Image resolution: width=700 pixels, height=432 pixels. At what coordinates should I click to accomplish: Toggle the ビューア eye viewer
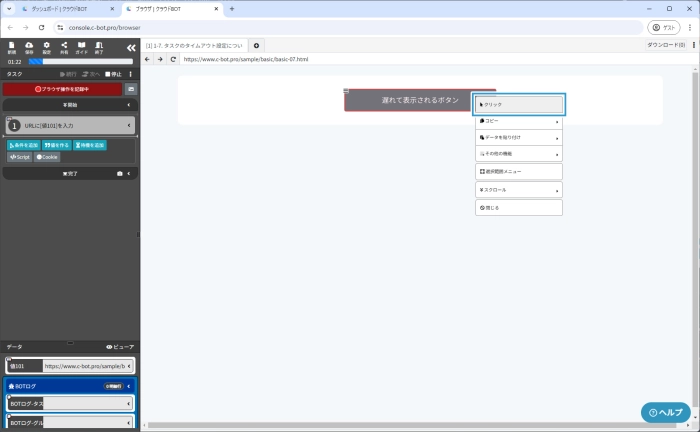point(120,346)
